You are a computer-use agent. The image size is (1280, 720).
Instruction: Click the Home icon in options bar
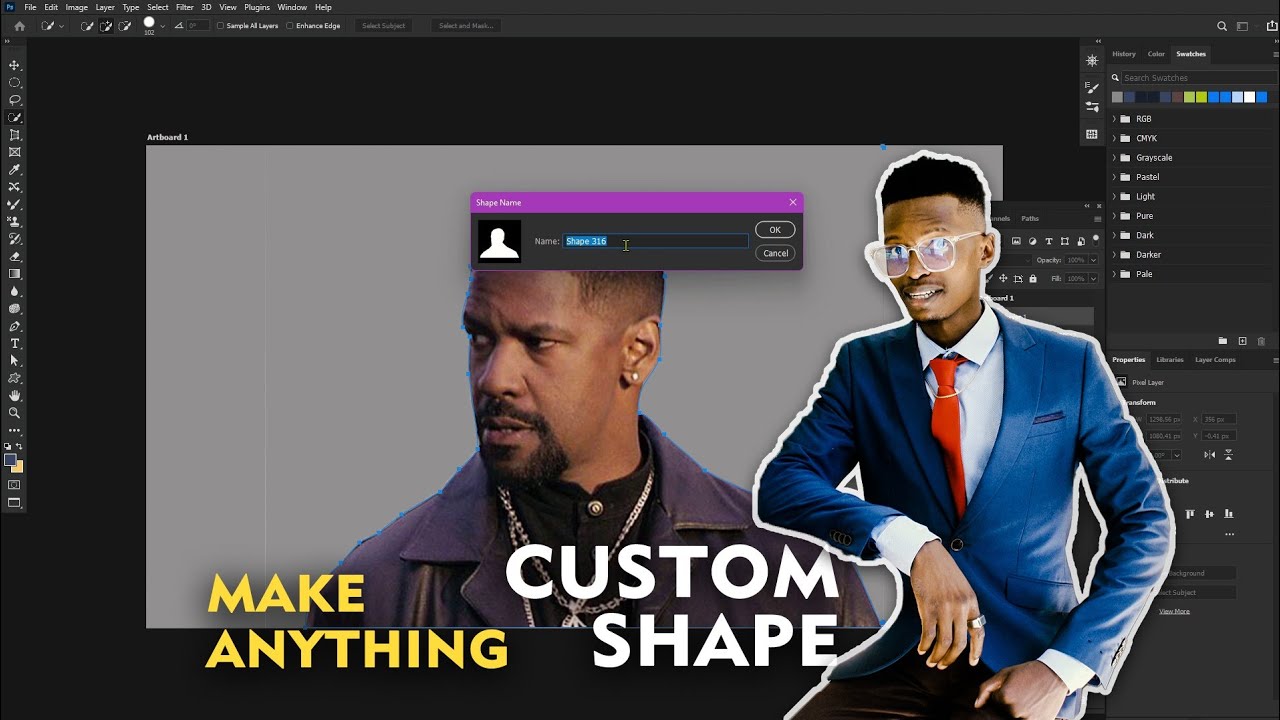click(19, 26)
